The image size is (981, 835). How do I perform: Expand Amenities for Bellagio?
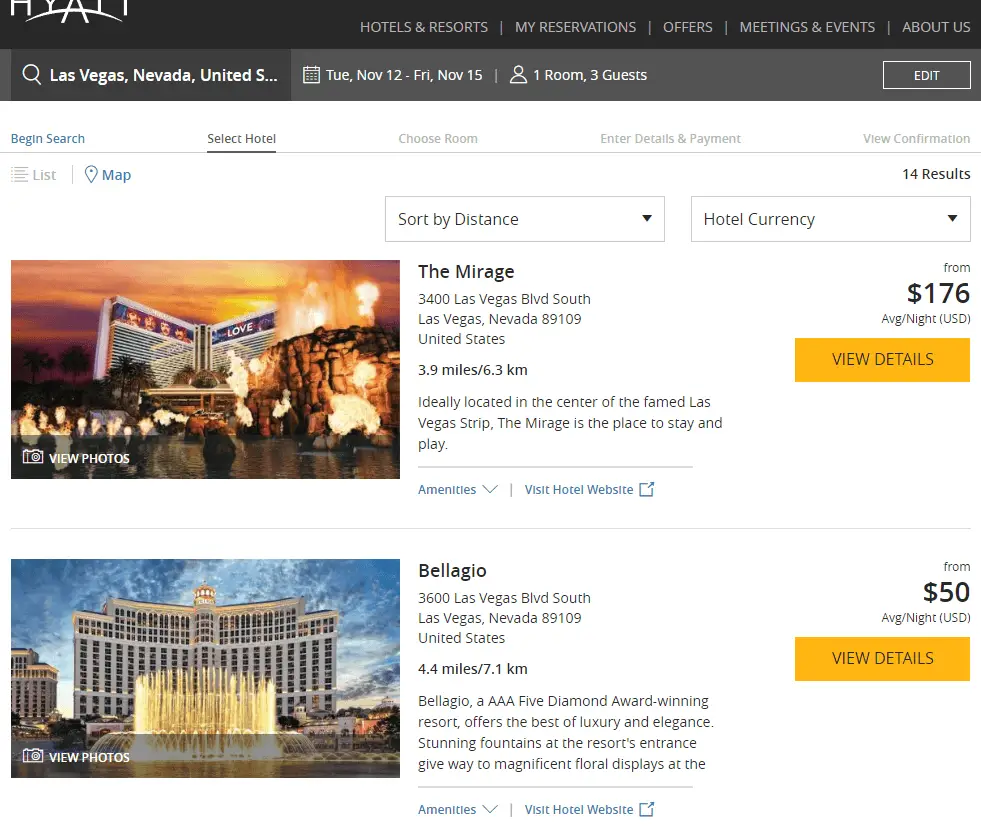(x=457, y=809)
